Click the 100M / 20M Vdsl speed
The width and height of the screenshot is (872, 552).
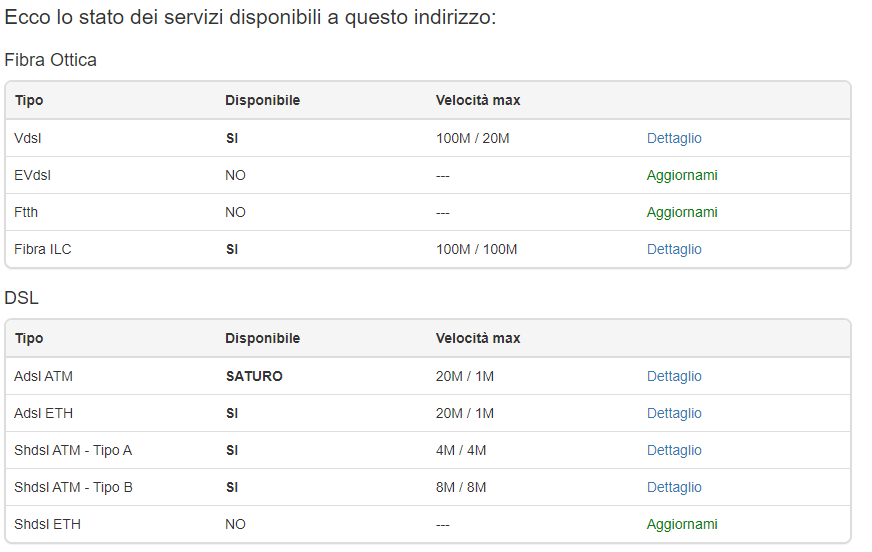click(473, 138)
